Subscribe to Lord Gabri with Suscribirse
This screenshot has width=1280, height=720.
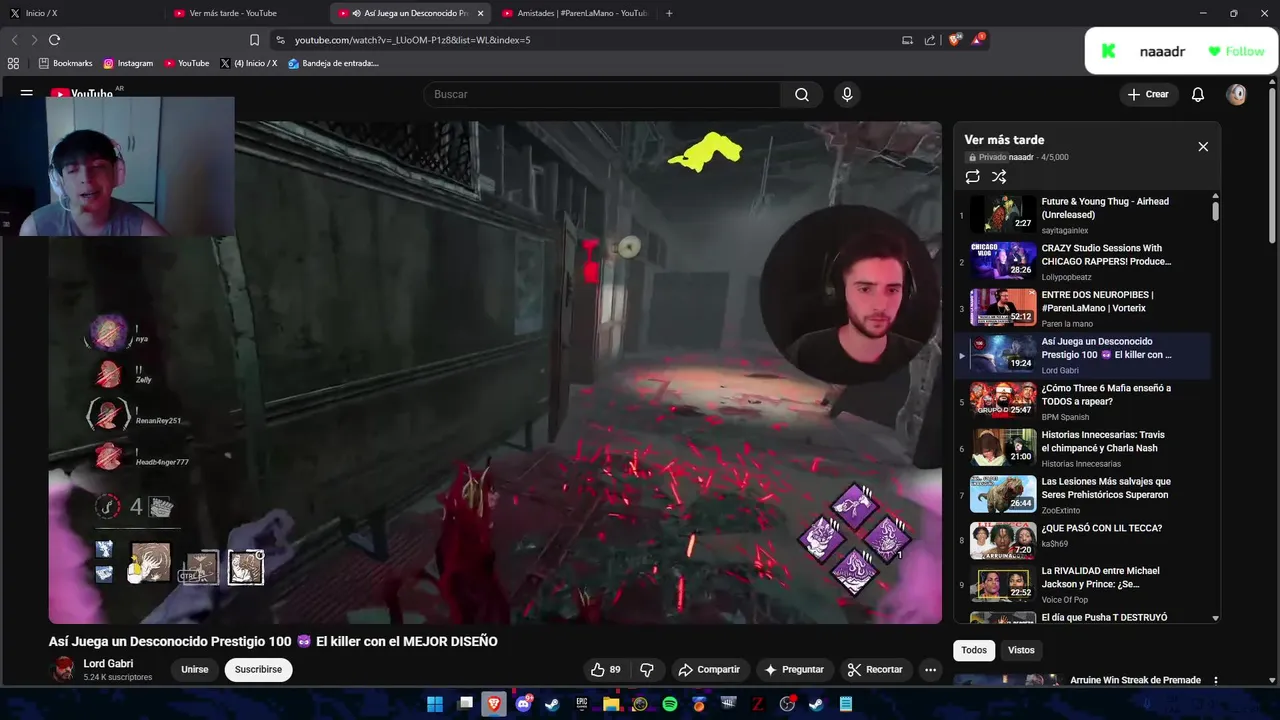pyautogui.click(x=258, y=670)
